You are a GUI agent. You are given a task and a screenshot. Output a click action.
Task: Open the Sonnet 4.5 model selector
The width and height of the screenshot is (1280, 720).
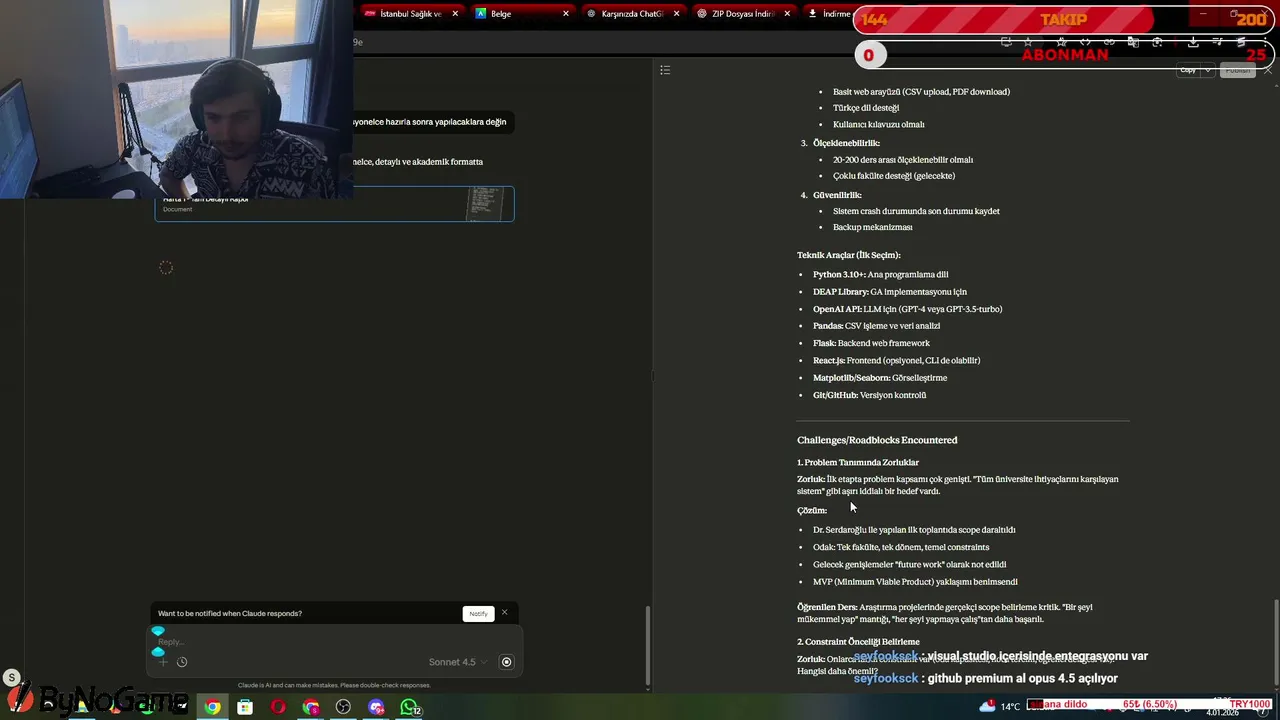coord(458,662)
